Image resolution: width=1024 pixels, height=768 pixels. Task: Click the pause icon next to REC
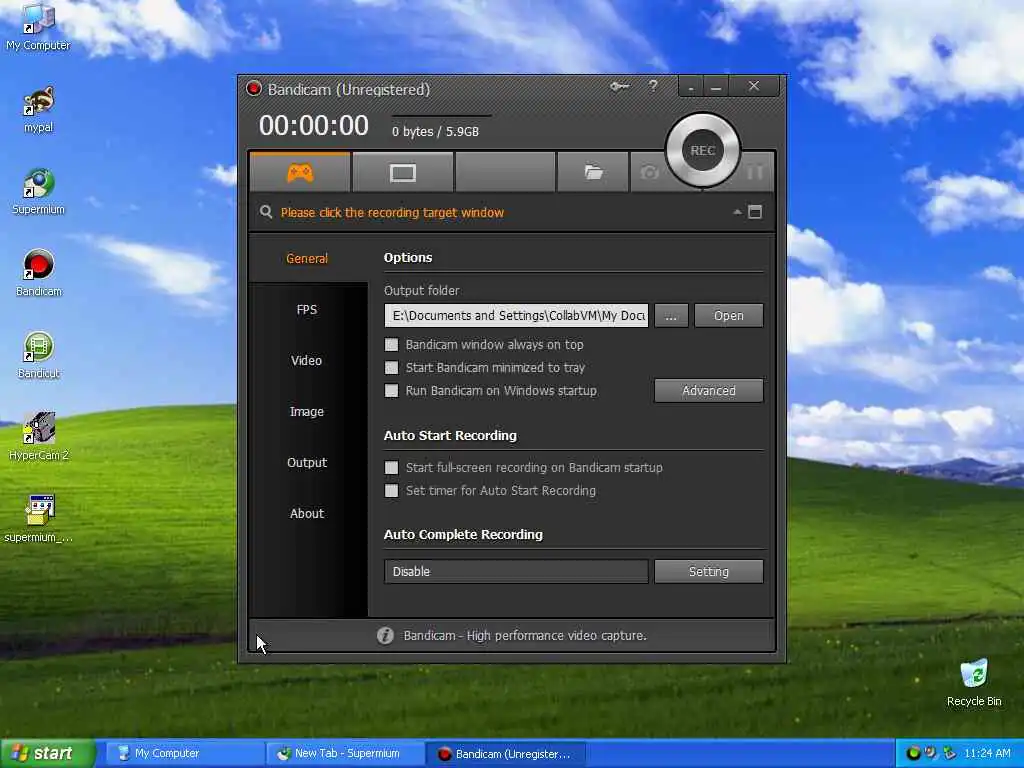pos(755,172)
